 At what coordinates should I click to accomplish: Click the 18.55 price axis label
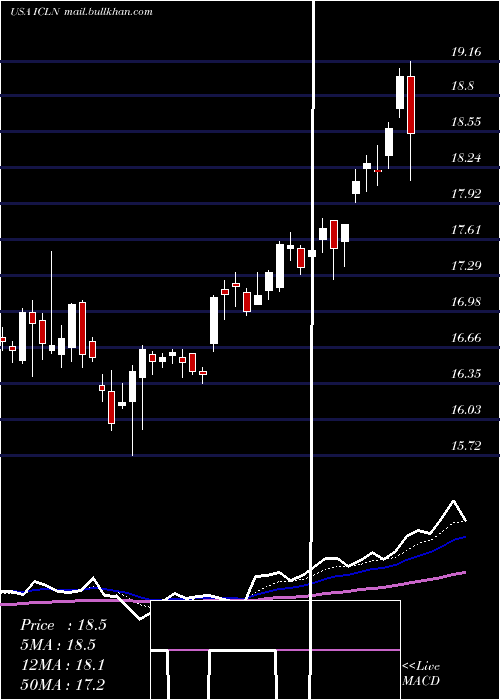coord(466,122)
